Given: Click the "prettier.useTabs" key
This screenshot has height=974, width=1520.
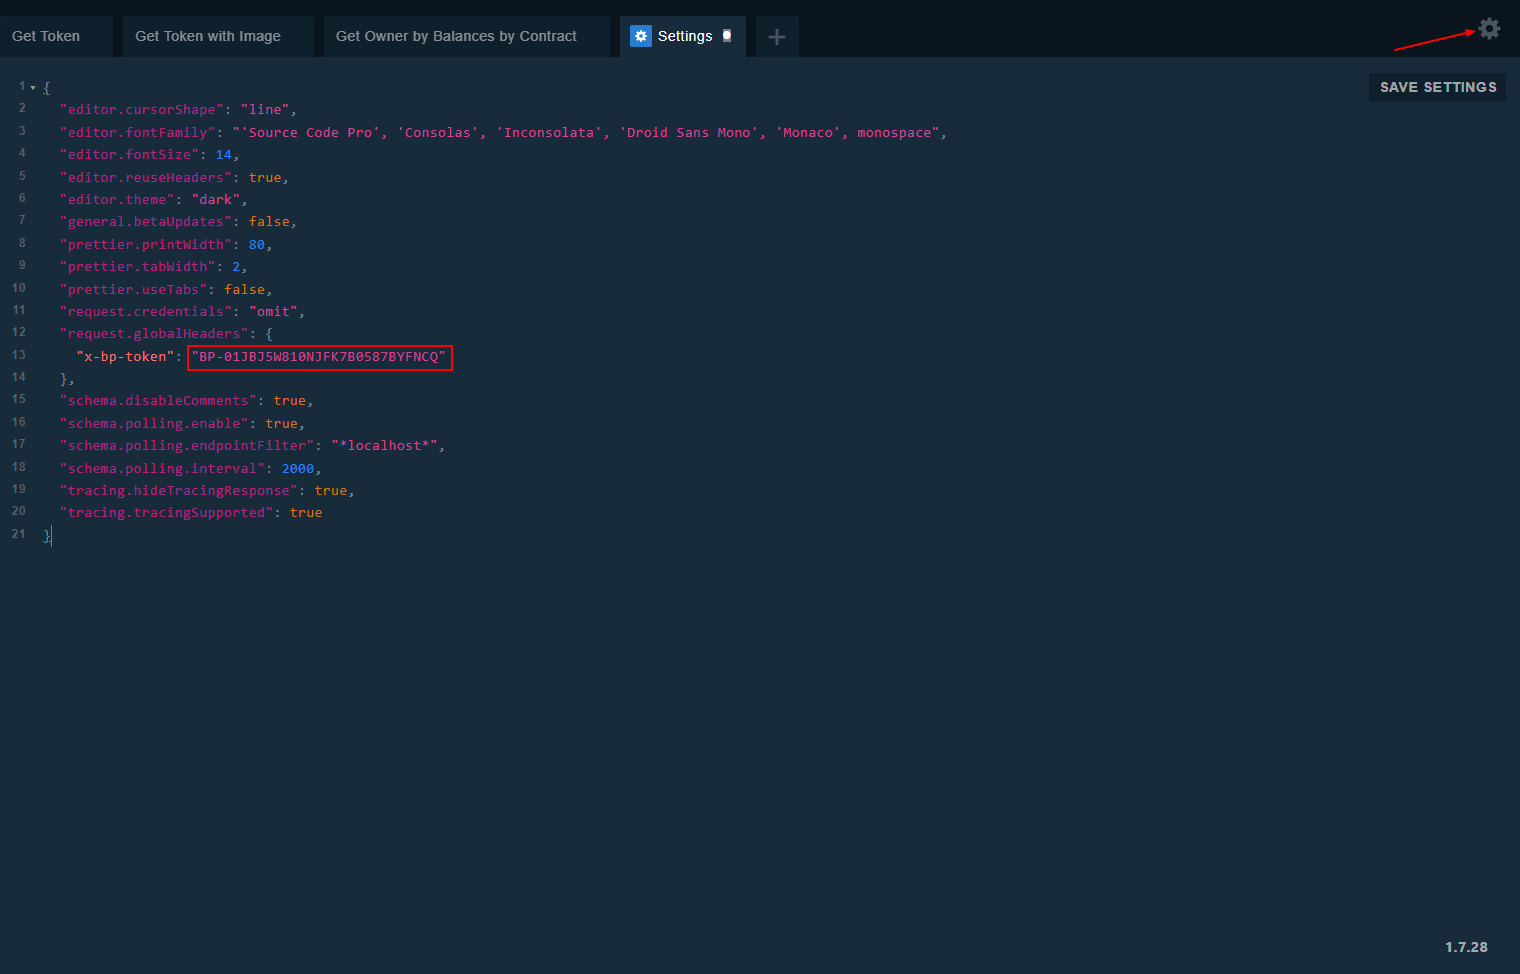Looking at the screenshot, I should point(134,290).
